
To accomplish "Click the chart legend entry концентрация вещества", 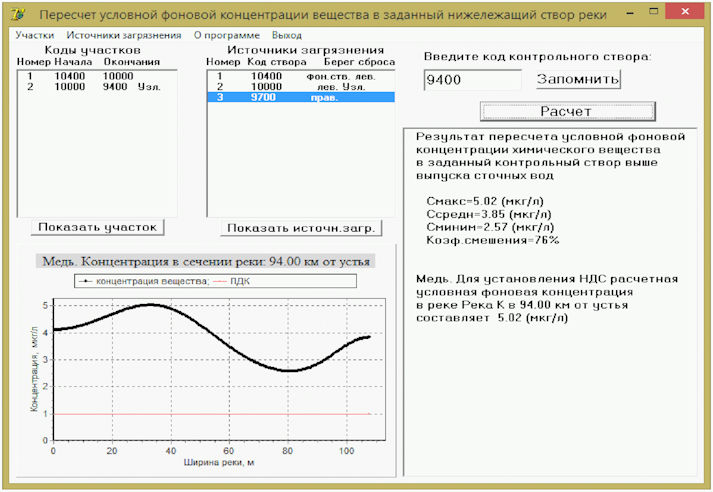I will point(144,281).
